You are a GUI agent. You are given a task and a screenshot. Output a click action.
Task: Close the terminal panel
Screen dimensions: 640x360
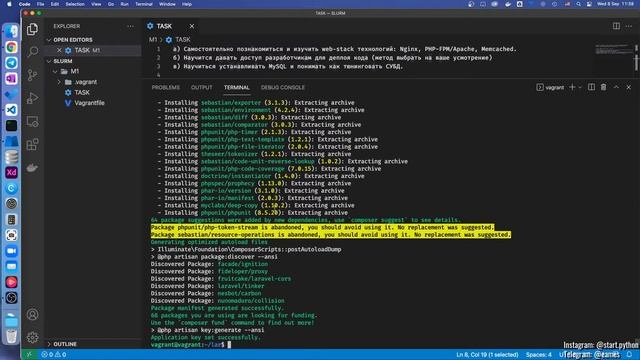(629, 87)
